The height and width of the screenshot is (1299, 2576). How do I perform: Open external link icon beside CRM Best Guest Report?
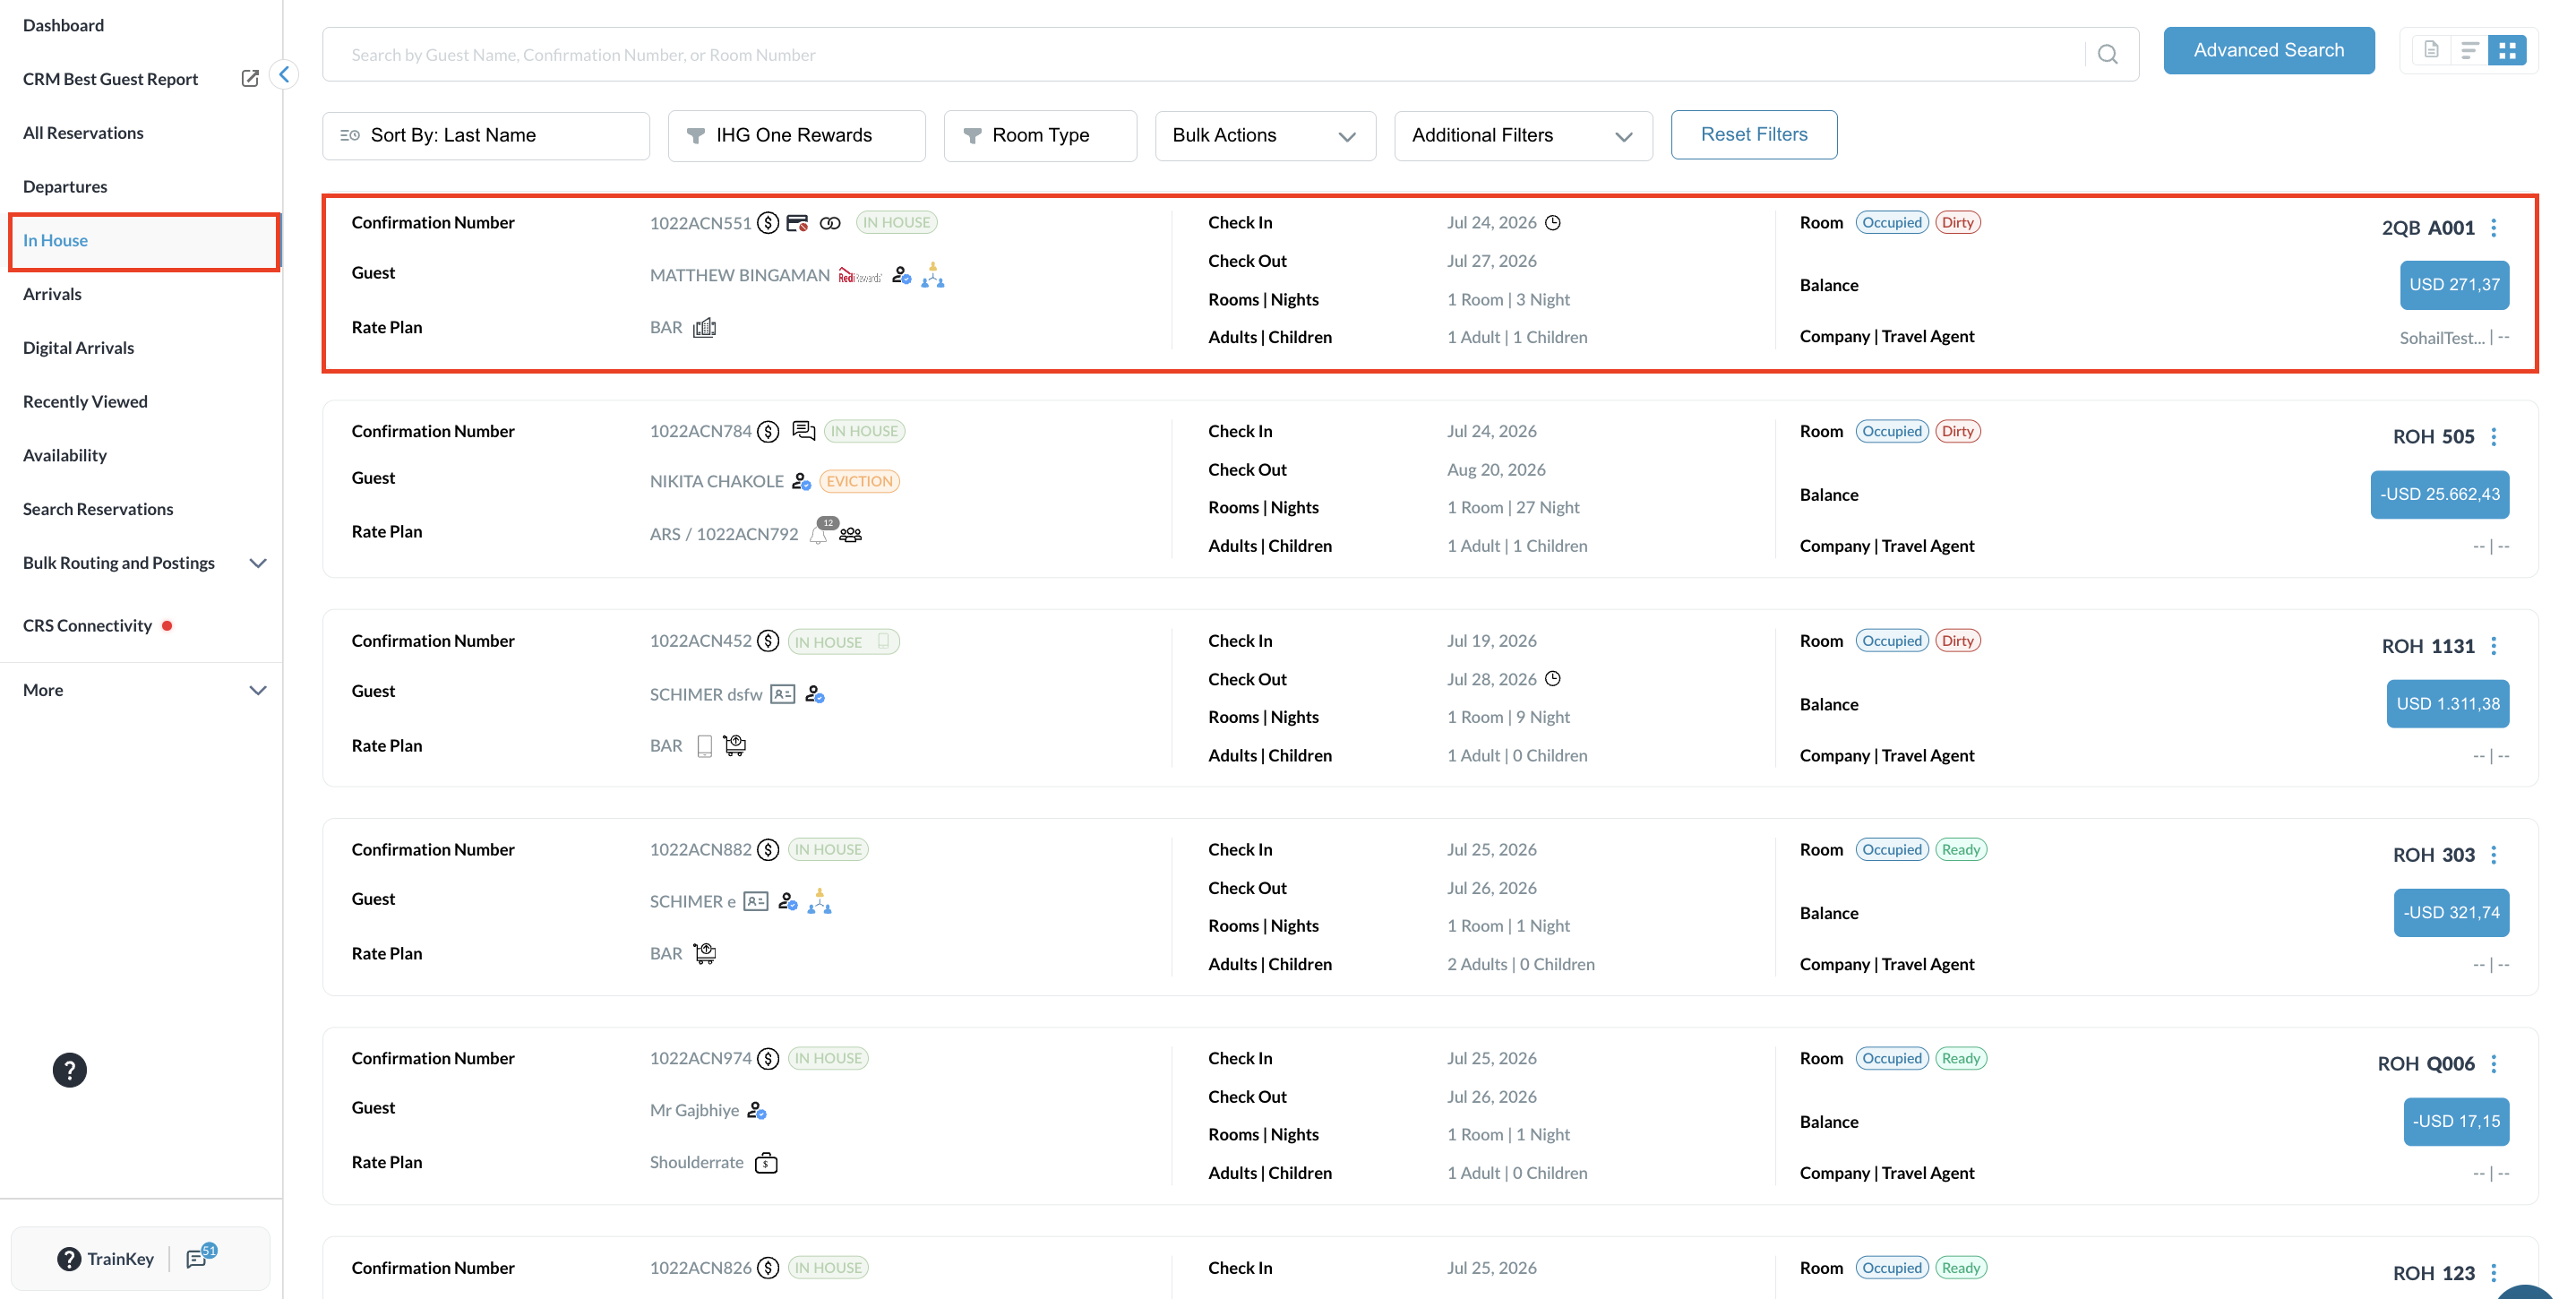tap(250, 78)
